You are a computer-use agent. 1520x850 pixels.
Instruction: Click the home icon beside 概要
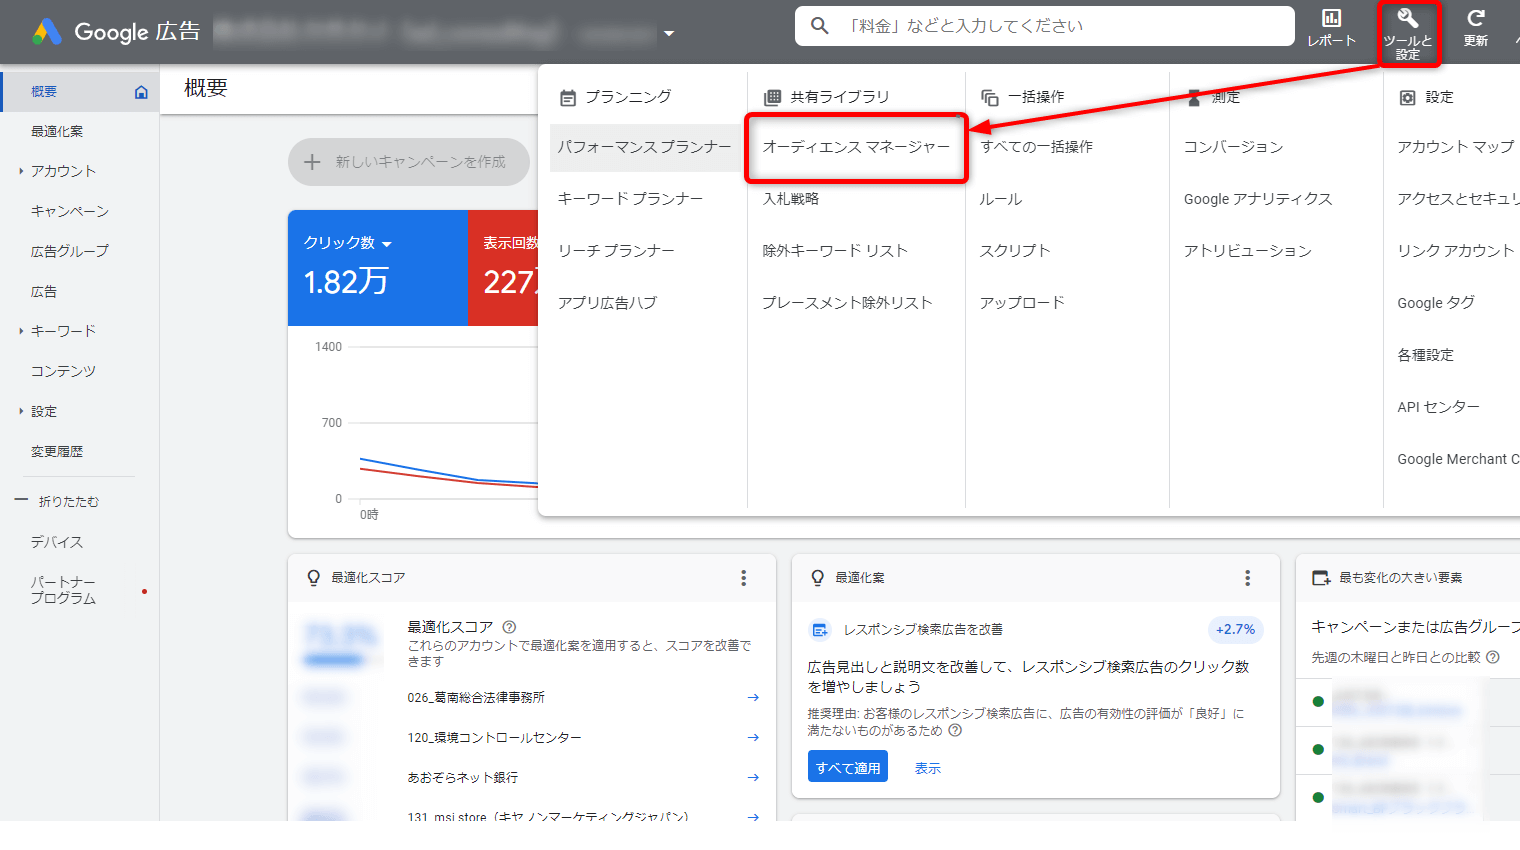[x=141, y=92]
